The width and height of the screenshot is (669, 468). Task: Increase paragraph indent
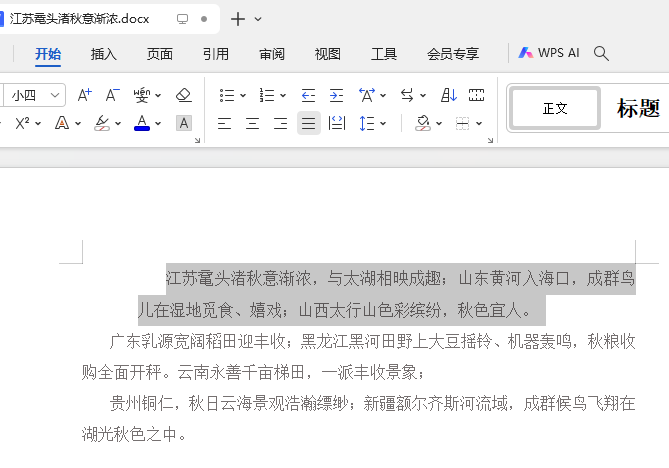coord(336,95)
